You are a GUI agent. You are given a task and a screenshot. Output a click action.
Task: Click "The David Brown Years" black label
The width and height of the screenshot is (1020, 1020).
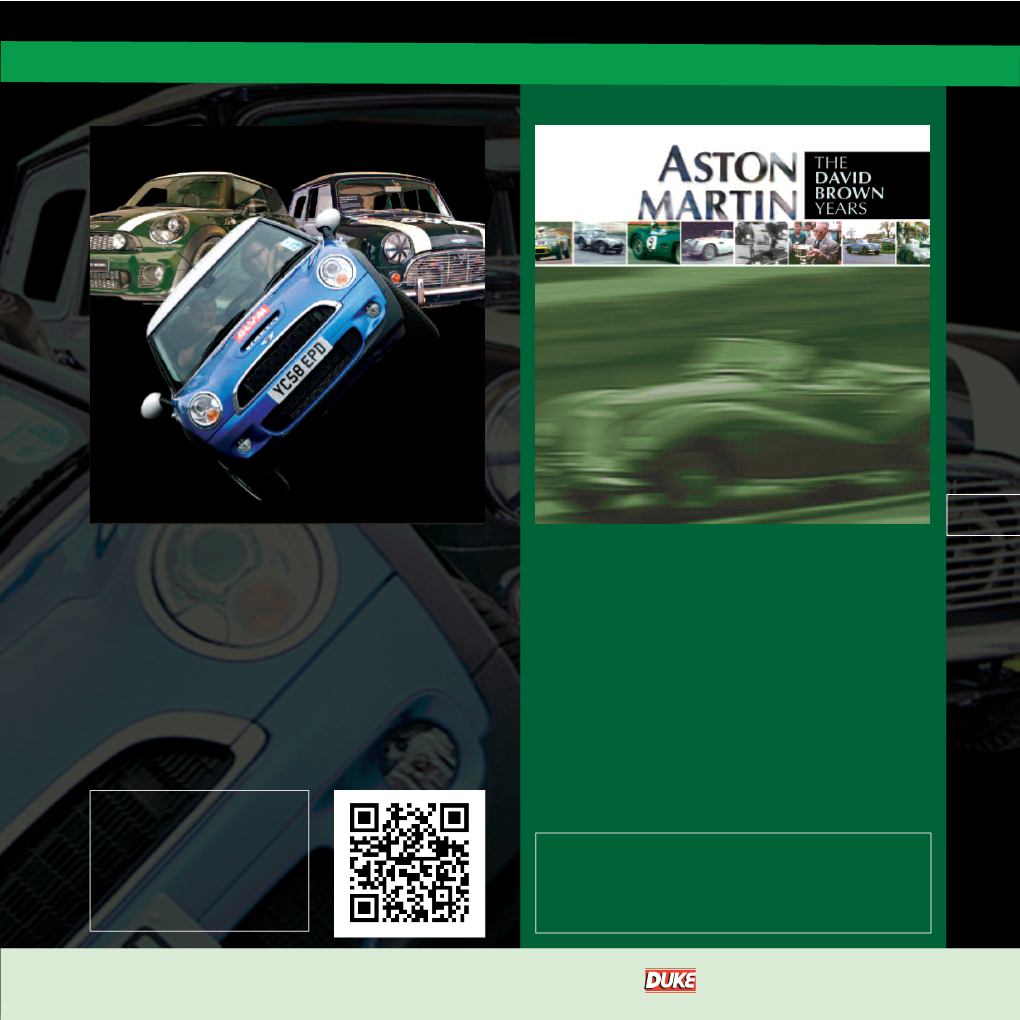coord(866,185)
